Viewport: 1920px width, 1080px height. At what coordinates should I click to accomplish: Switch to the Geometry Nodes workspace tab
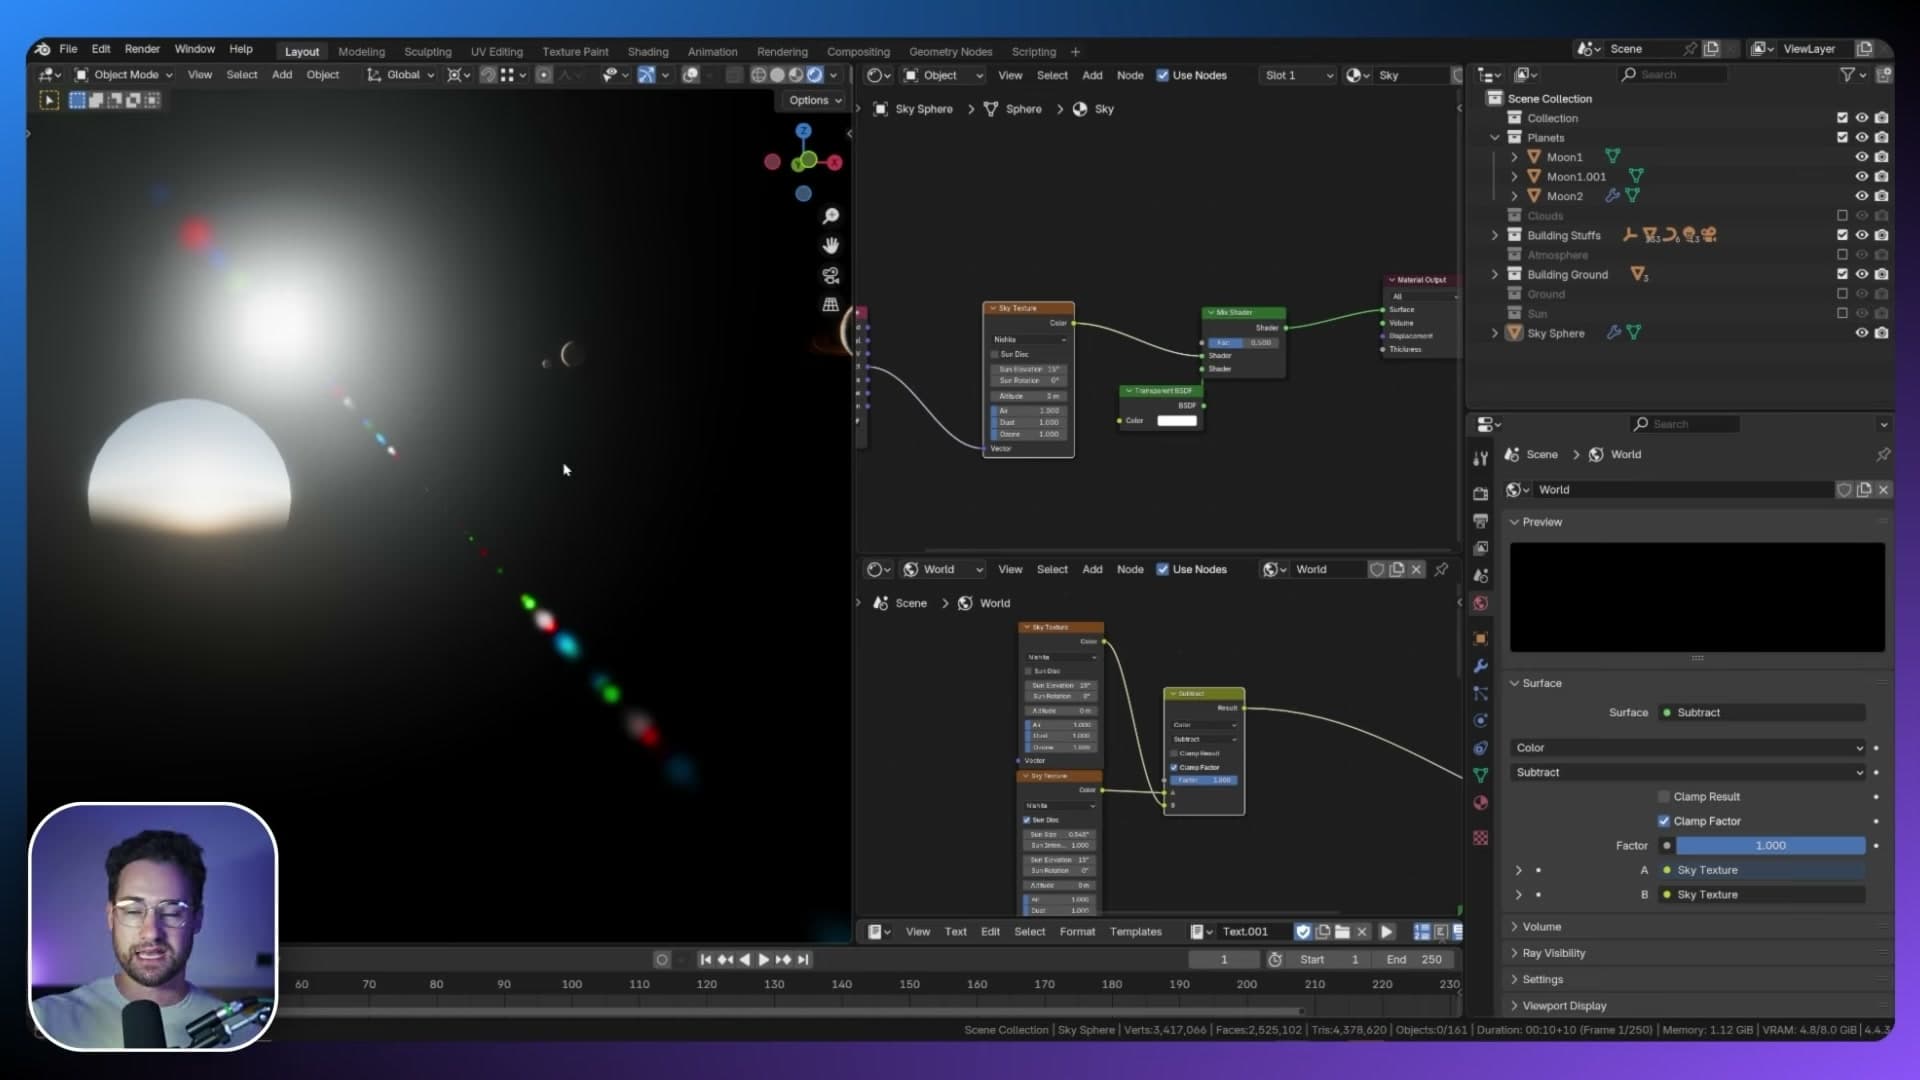click(950, 52)
